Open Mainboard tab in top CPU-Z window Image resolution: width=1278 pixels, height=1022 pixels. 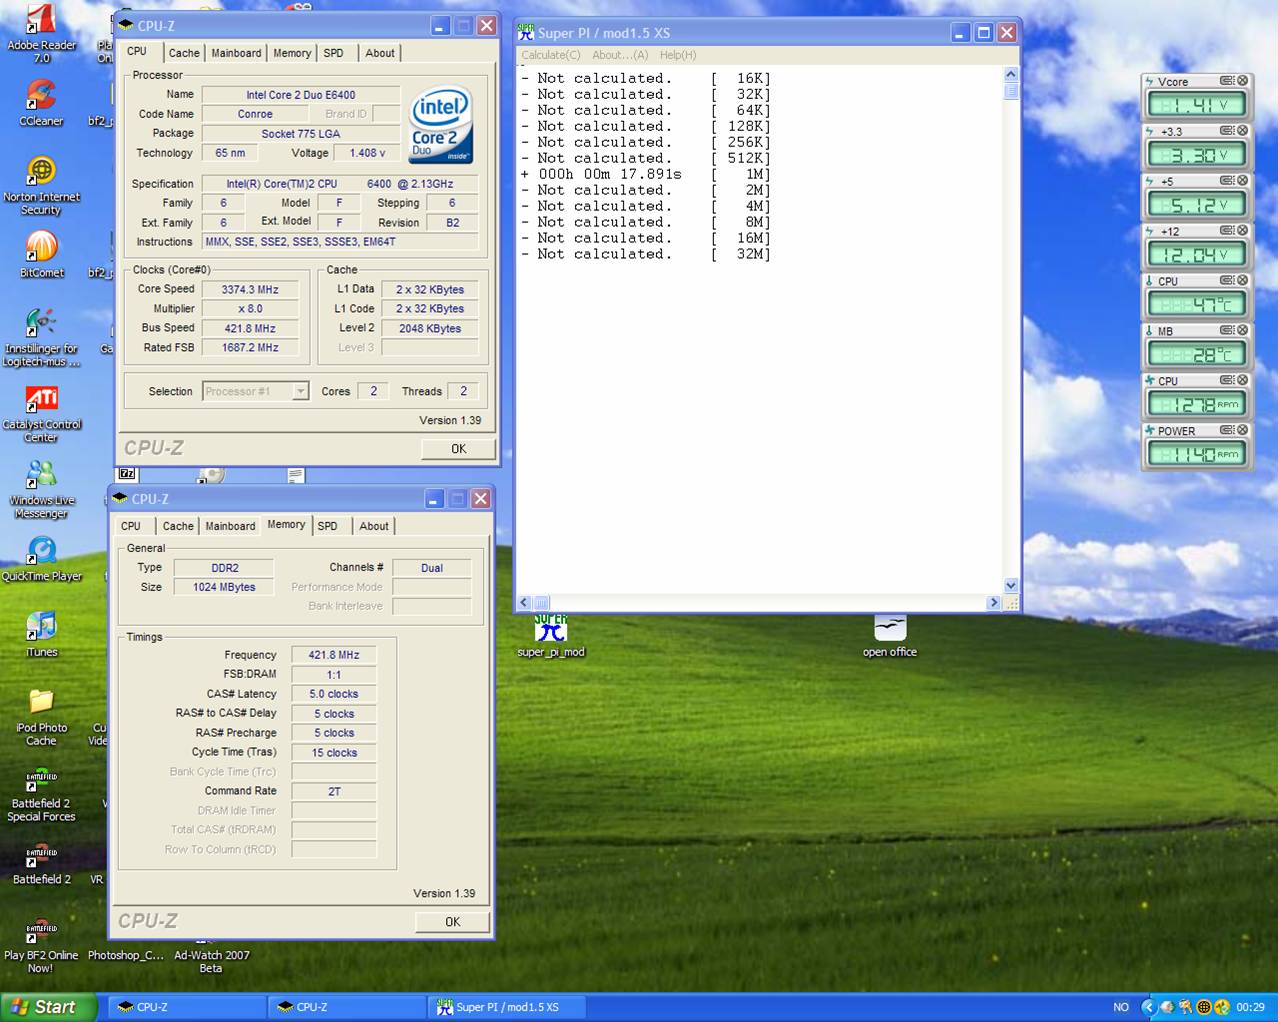pos(236,53)
